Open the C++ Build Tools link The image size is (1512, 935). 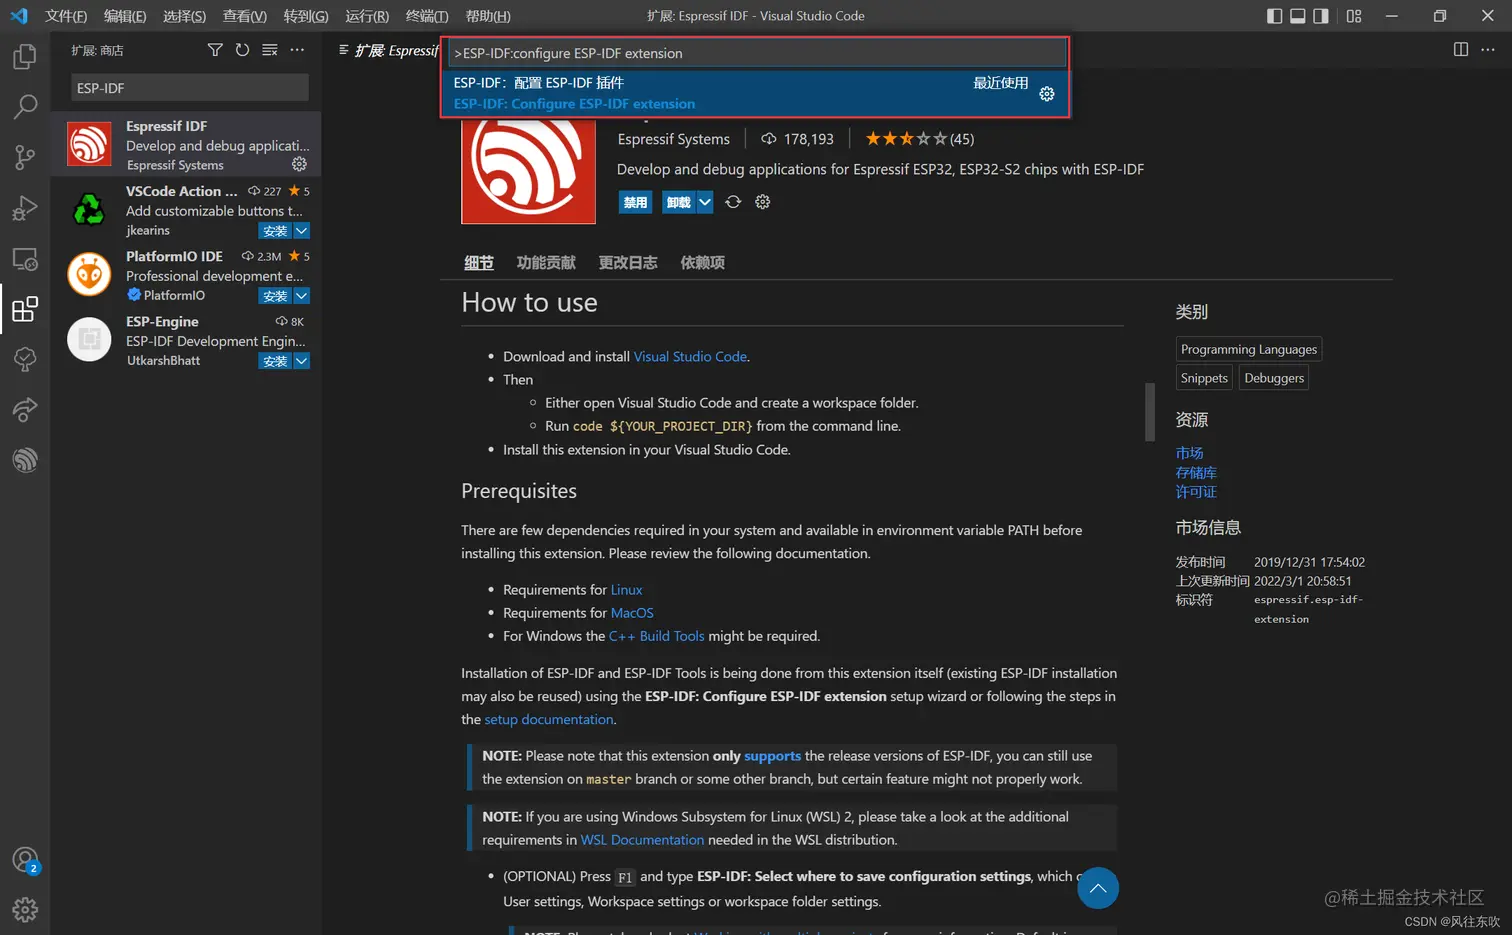657,636
